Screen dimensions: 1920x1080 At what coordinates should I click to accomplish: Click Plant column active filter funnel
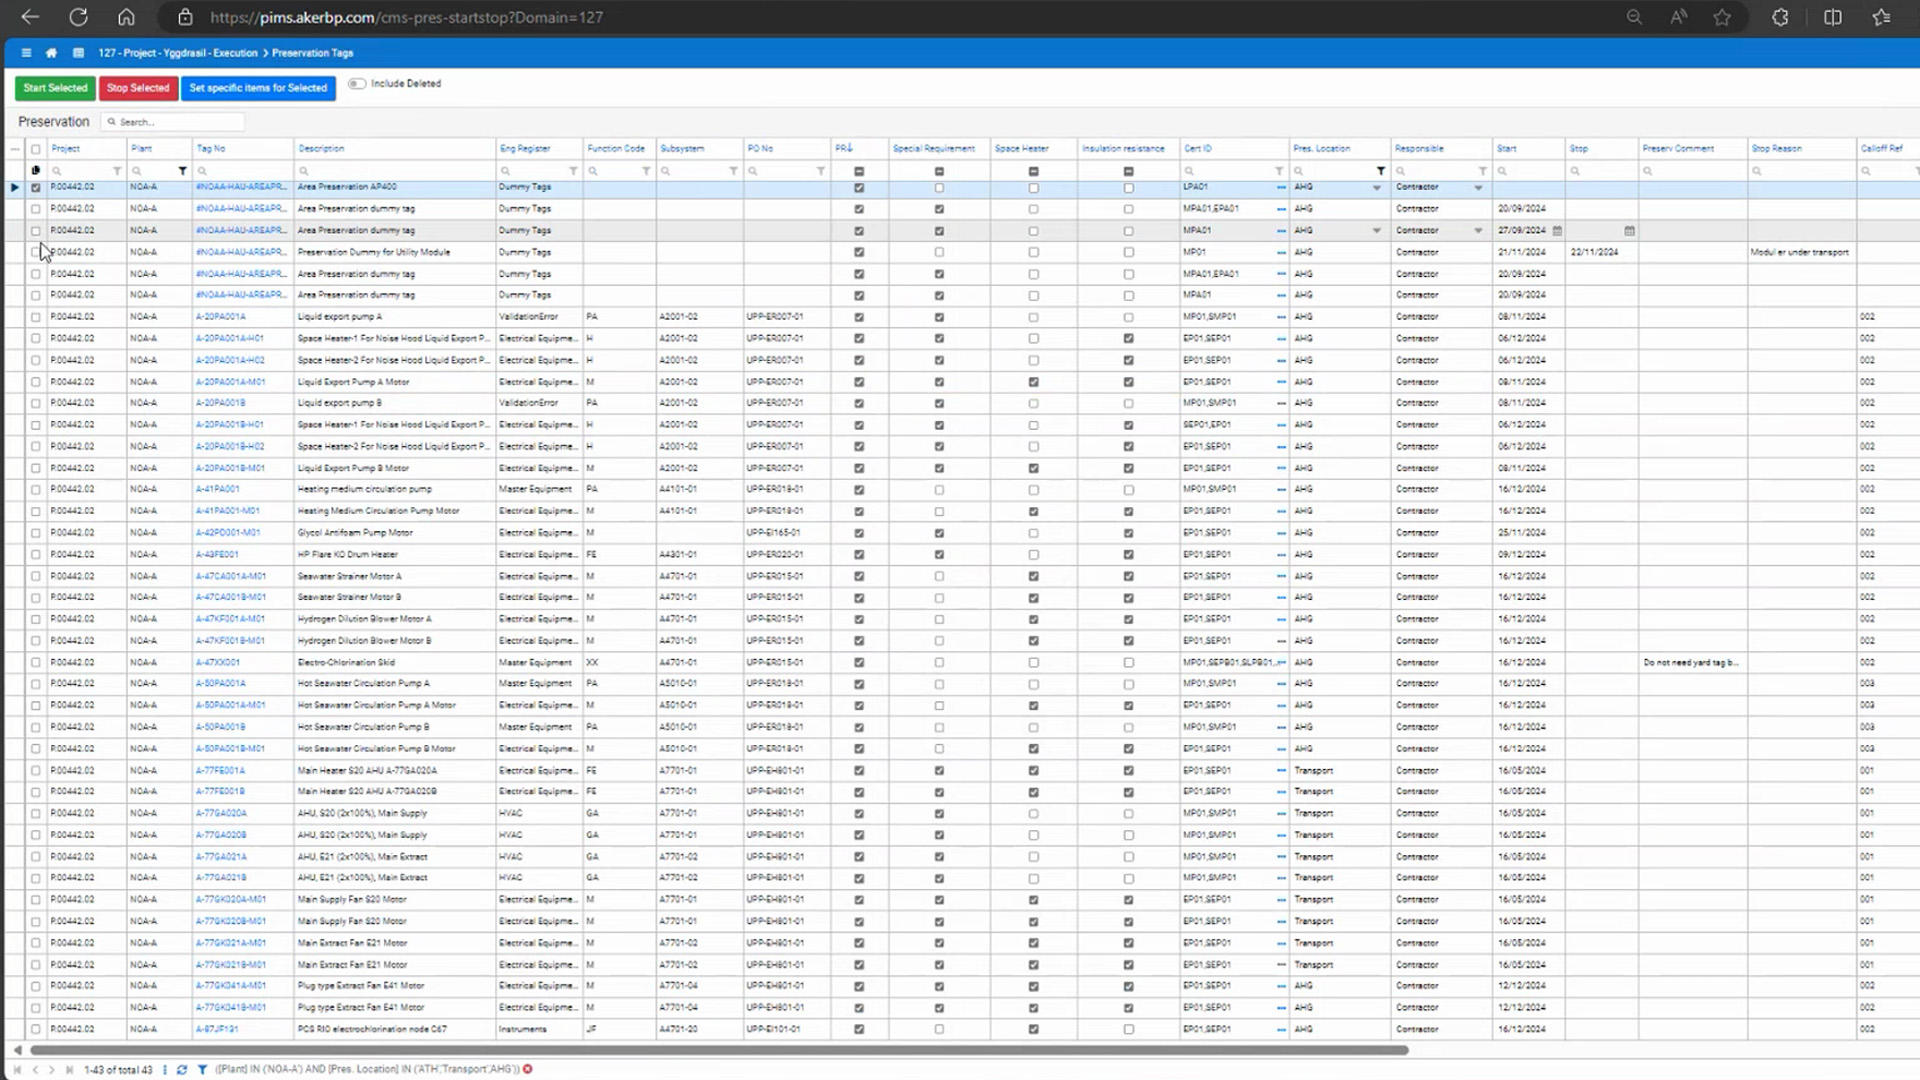[182, 171]
